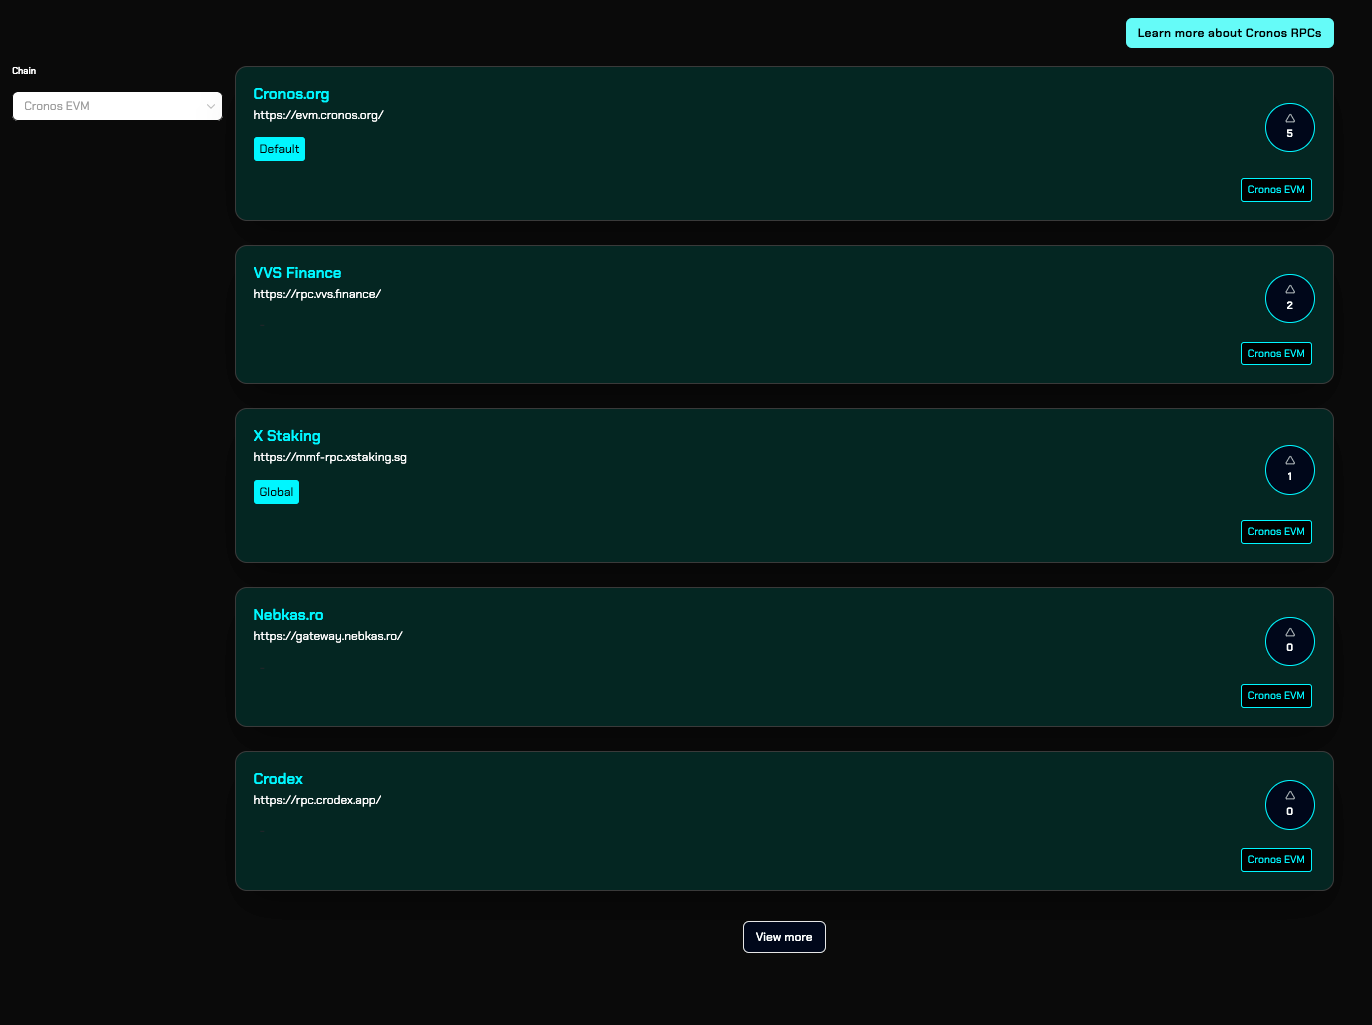Screen dimensions: 1372x1025
Task: Click Cronos EVM tag on Crodex card
Action: point(1276,860)
